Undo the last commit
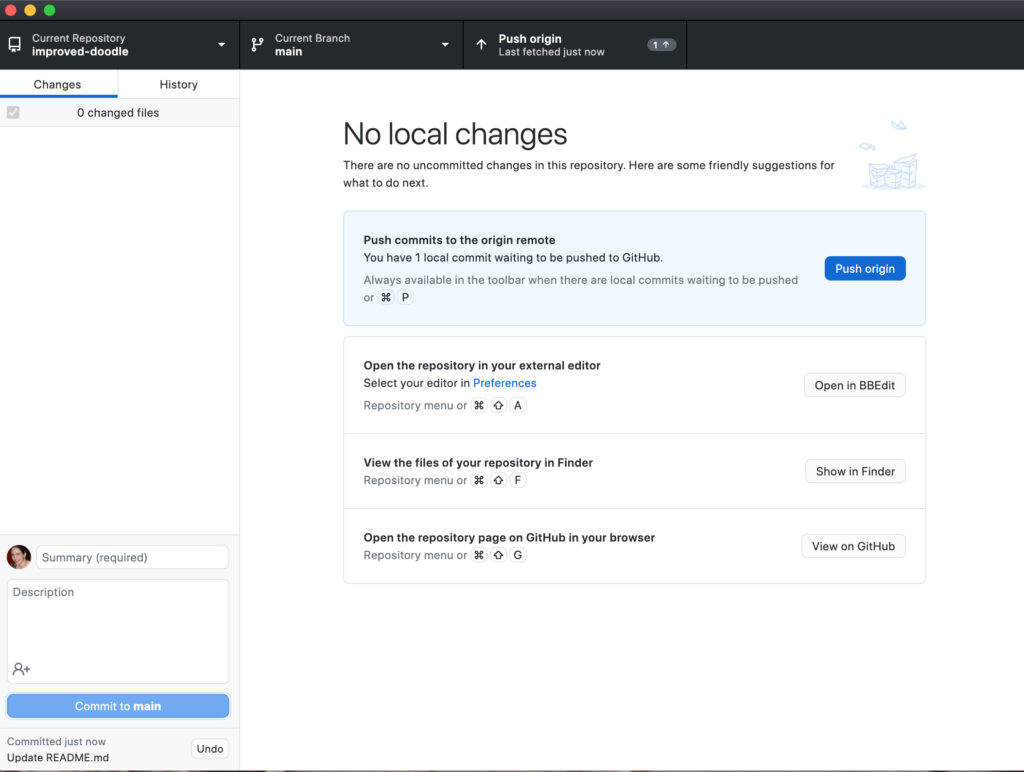 tap(210, 749)
